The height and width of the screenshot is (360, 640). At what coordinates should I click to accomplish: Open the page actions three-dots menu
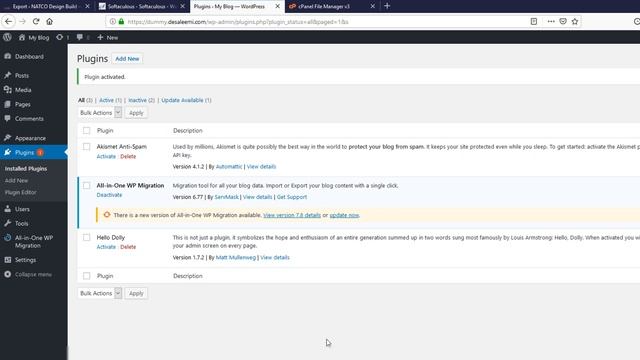click(x=551, y=21)
